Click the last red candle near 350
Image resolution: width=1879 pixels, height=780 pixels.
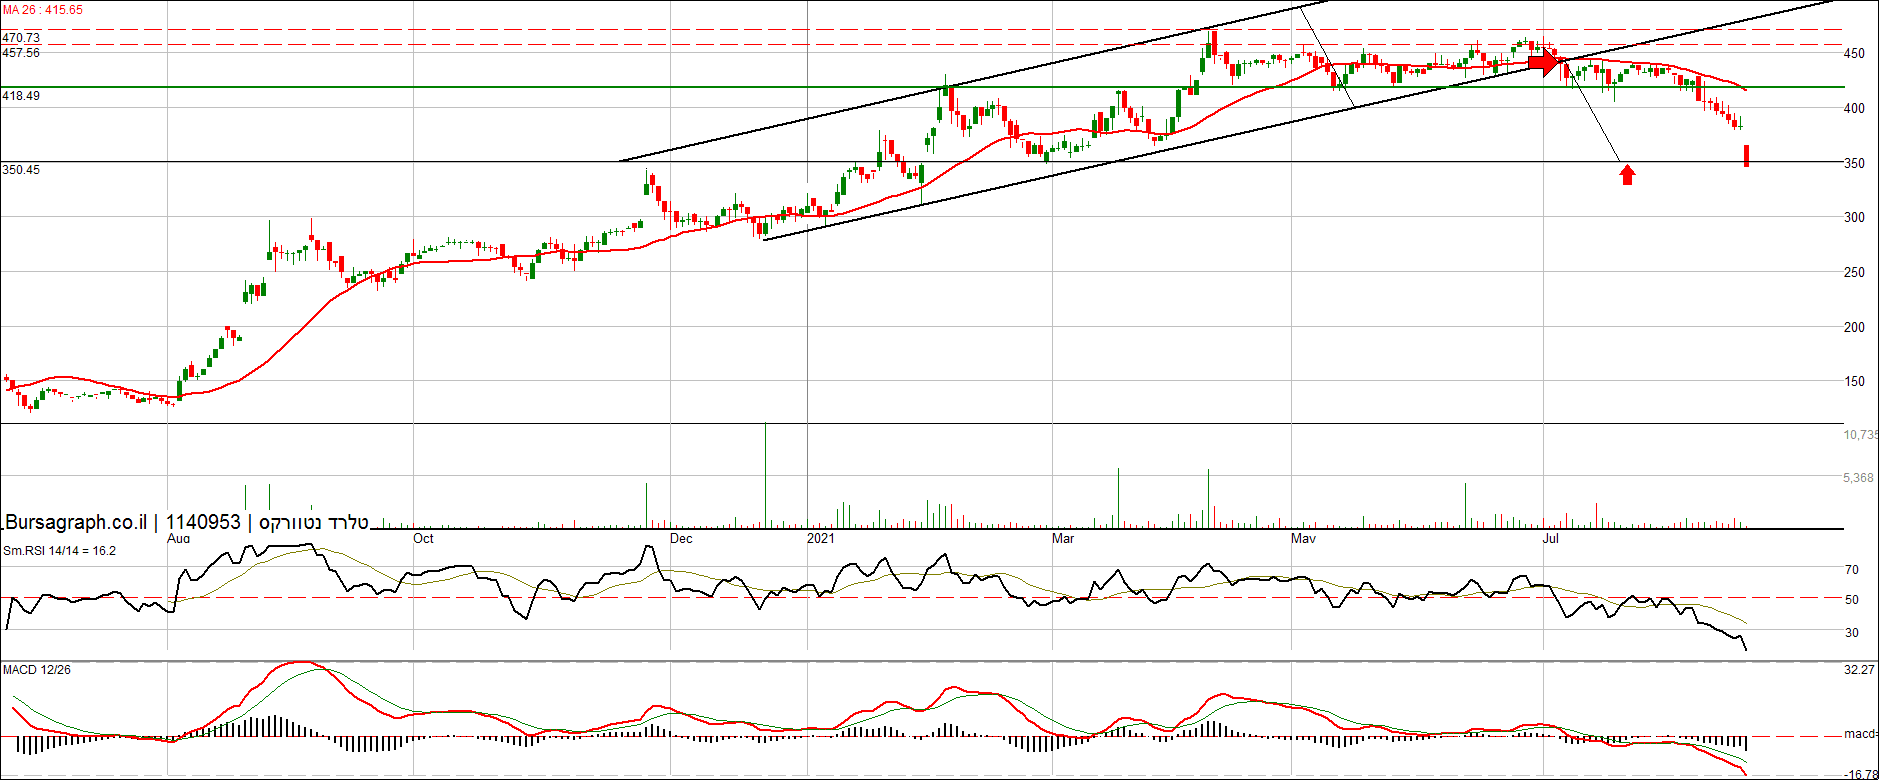[x=1746, y=156]
